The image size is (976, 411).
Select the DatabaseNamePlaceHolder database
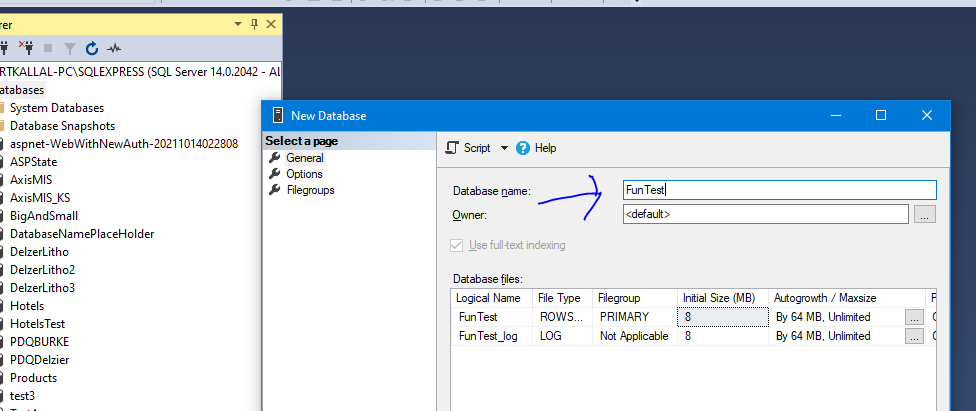tap(82, 234)
